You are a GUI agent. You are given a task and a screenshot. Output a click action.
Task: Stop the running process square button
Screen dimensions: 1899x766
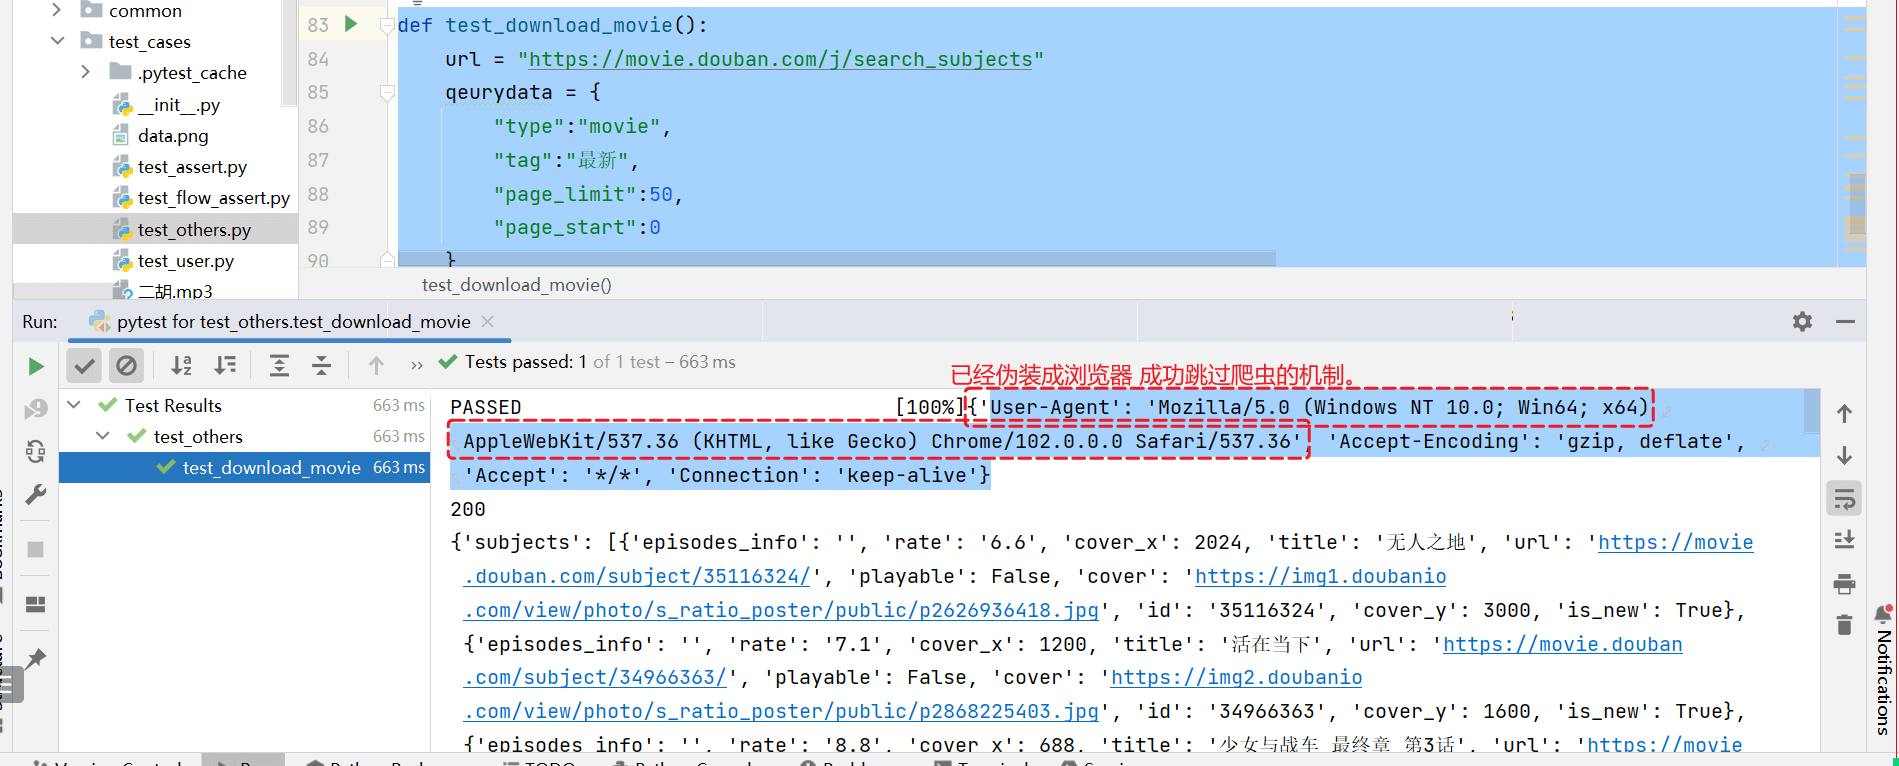pos(36,549)
